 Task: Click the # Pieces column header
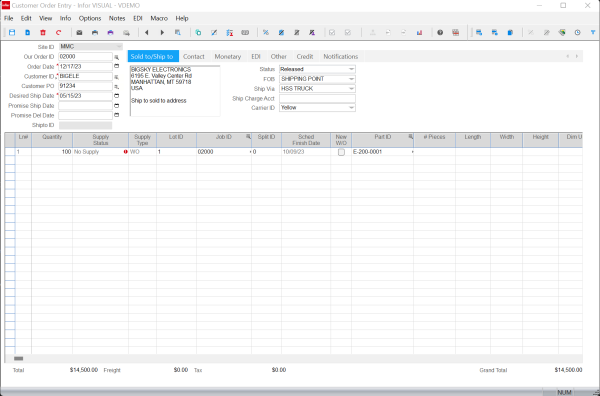434,140
